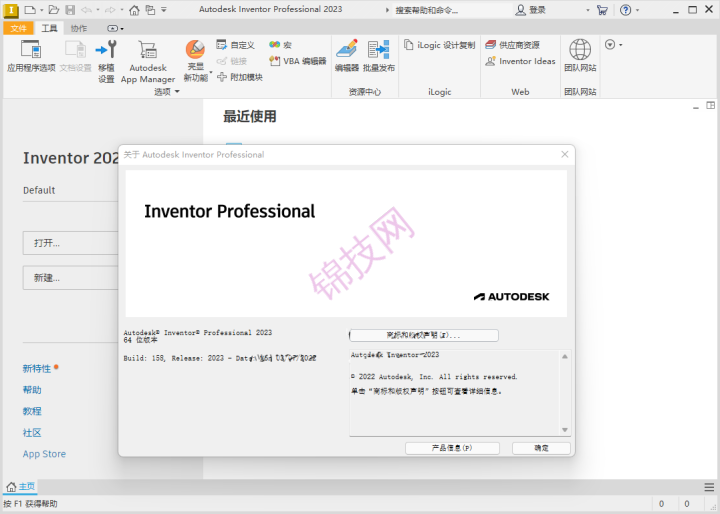Click the Undo arrow in quick access toolbar

(86, 10)
